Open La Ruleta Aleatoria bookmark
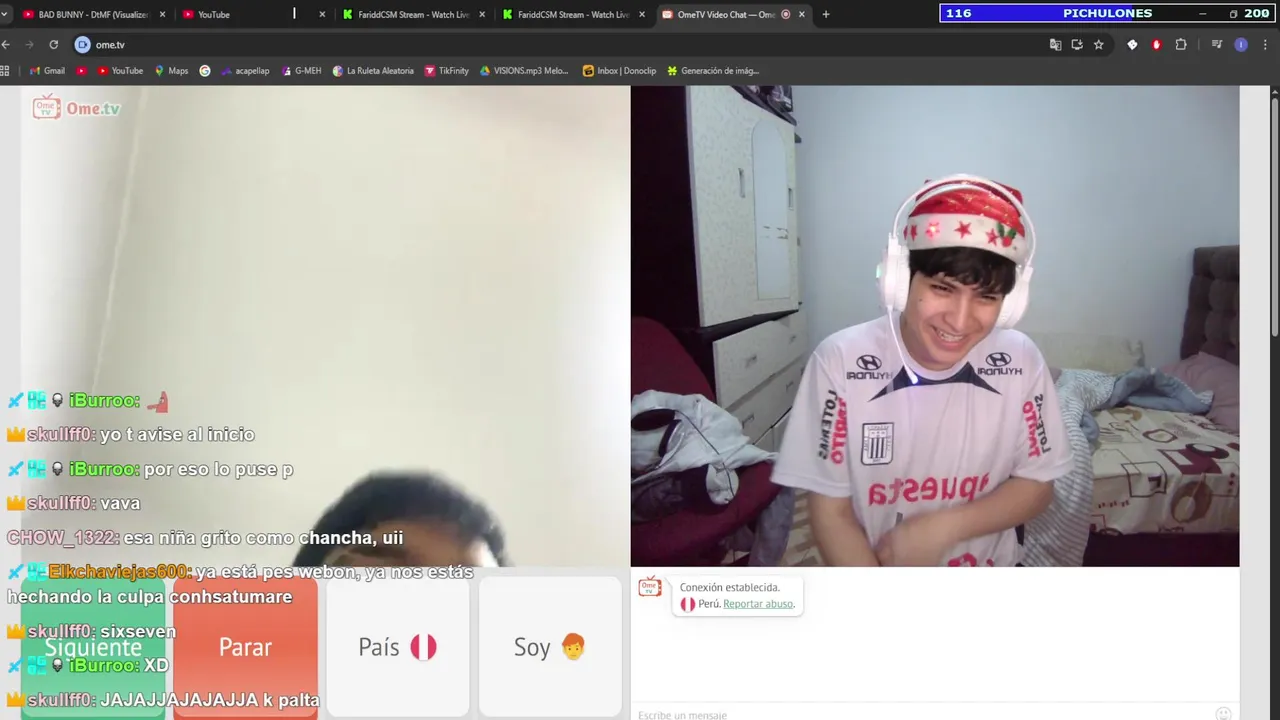The image size is (1280, 720). [x=373, y=71]
